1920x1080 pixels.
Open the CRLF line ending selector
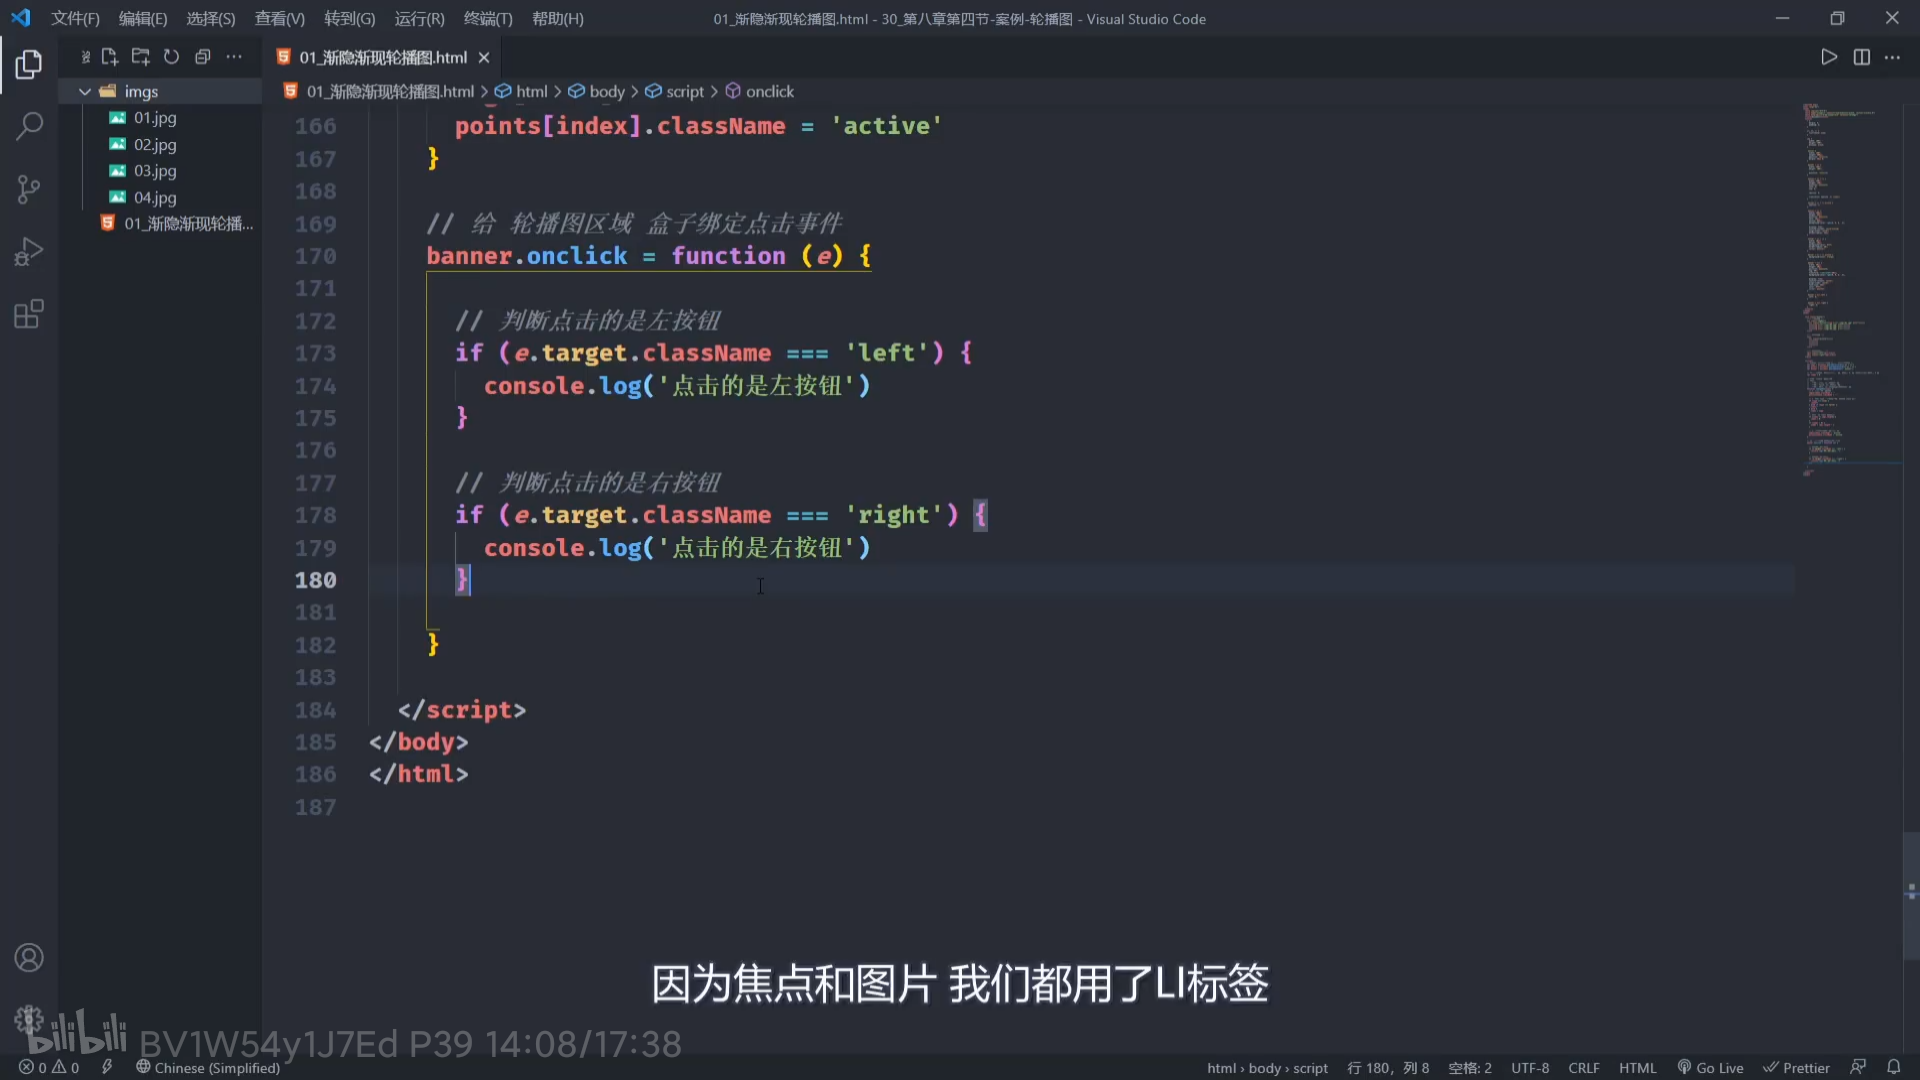click(1583, 1067)
